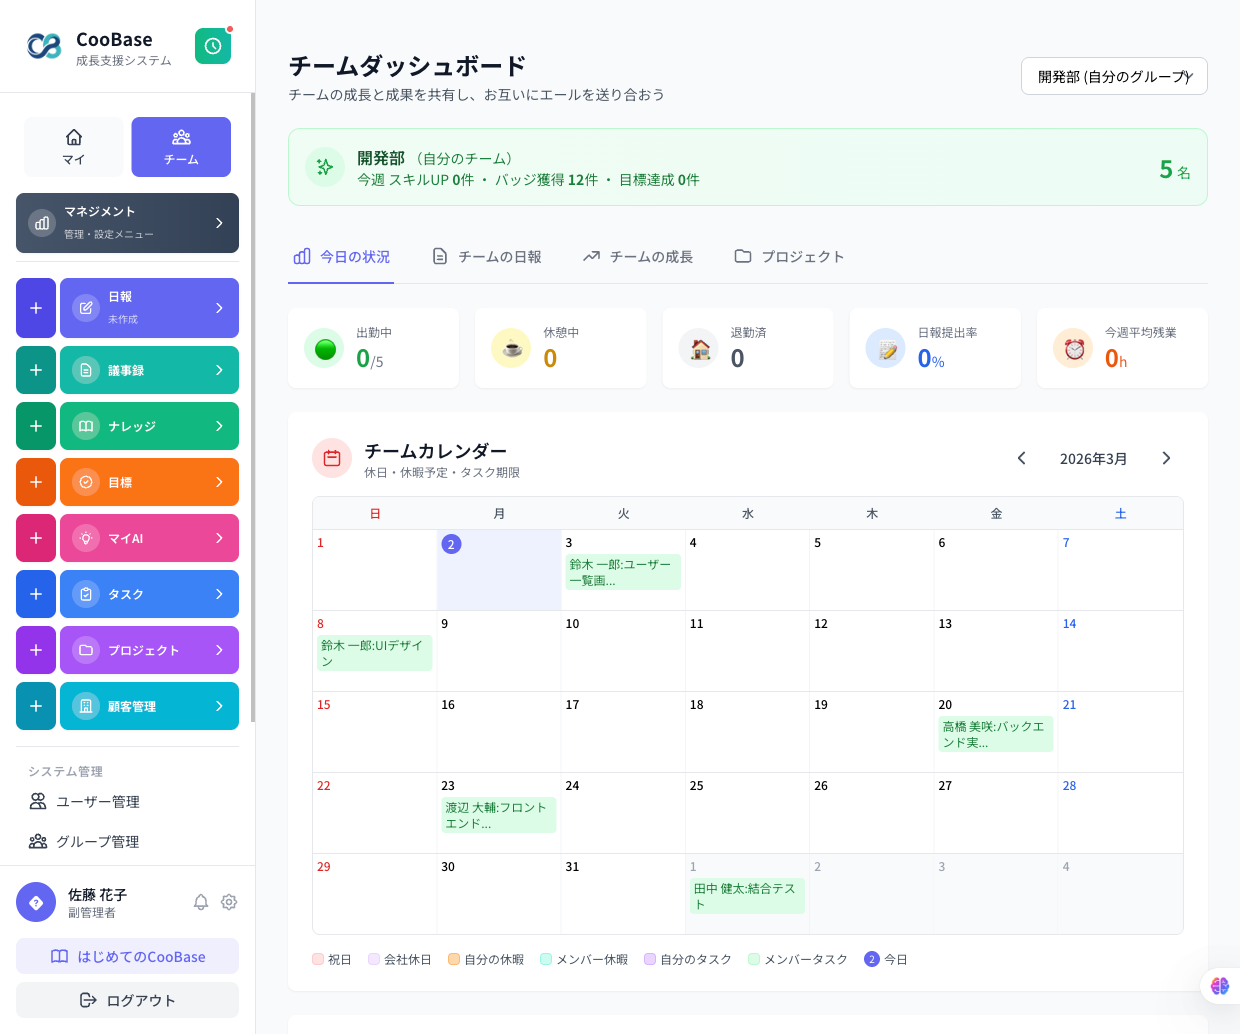This screenshot has height=1034, width=1240.
Task: Open the はじめてのCooBase guide link
Action: coord(127,956)
